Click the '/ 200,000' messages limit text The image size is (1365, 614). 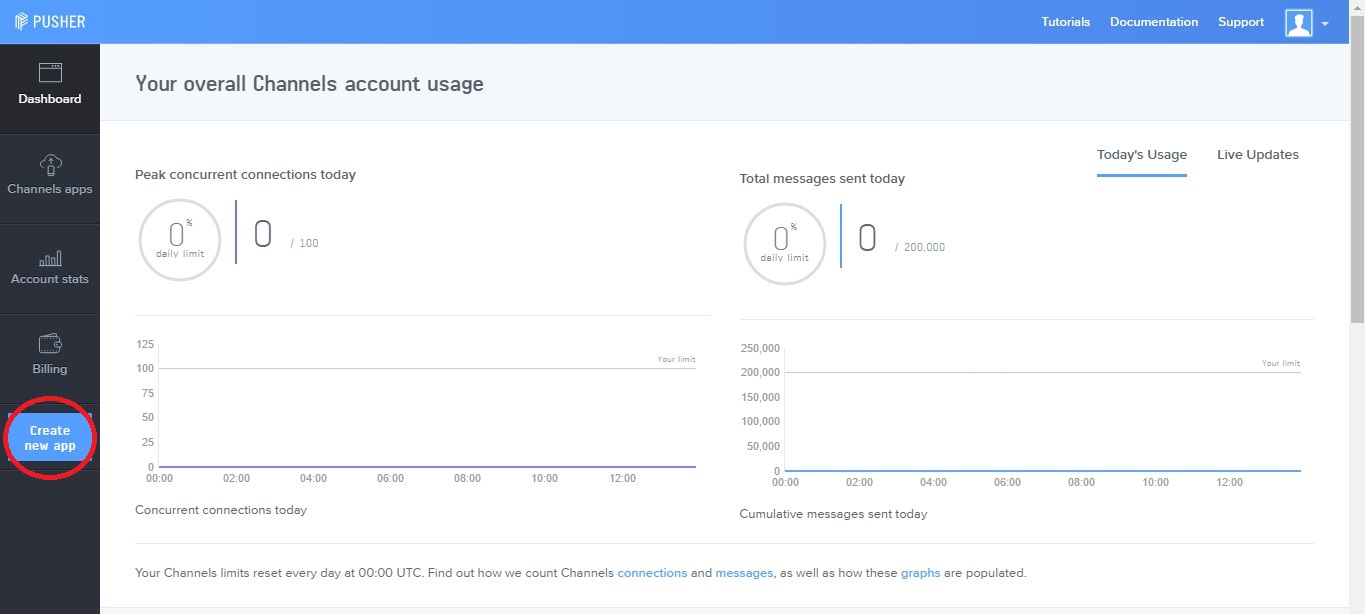[x=920, y=247]
